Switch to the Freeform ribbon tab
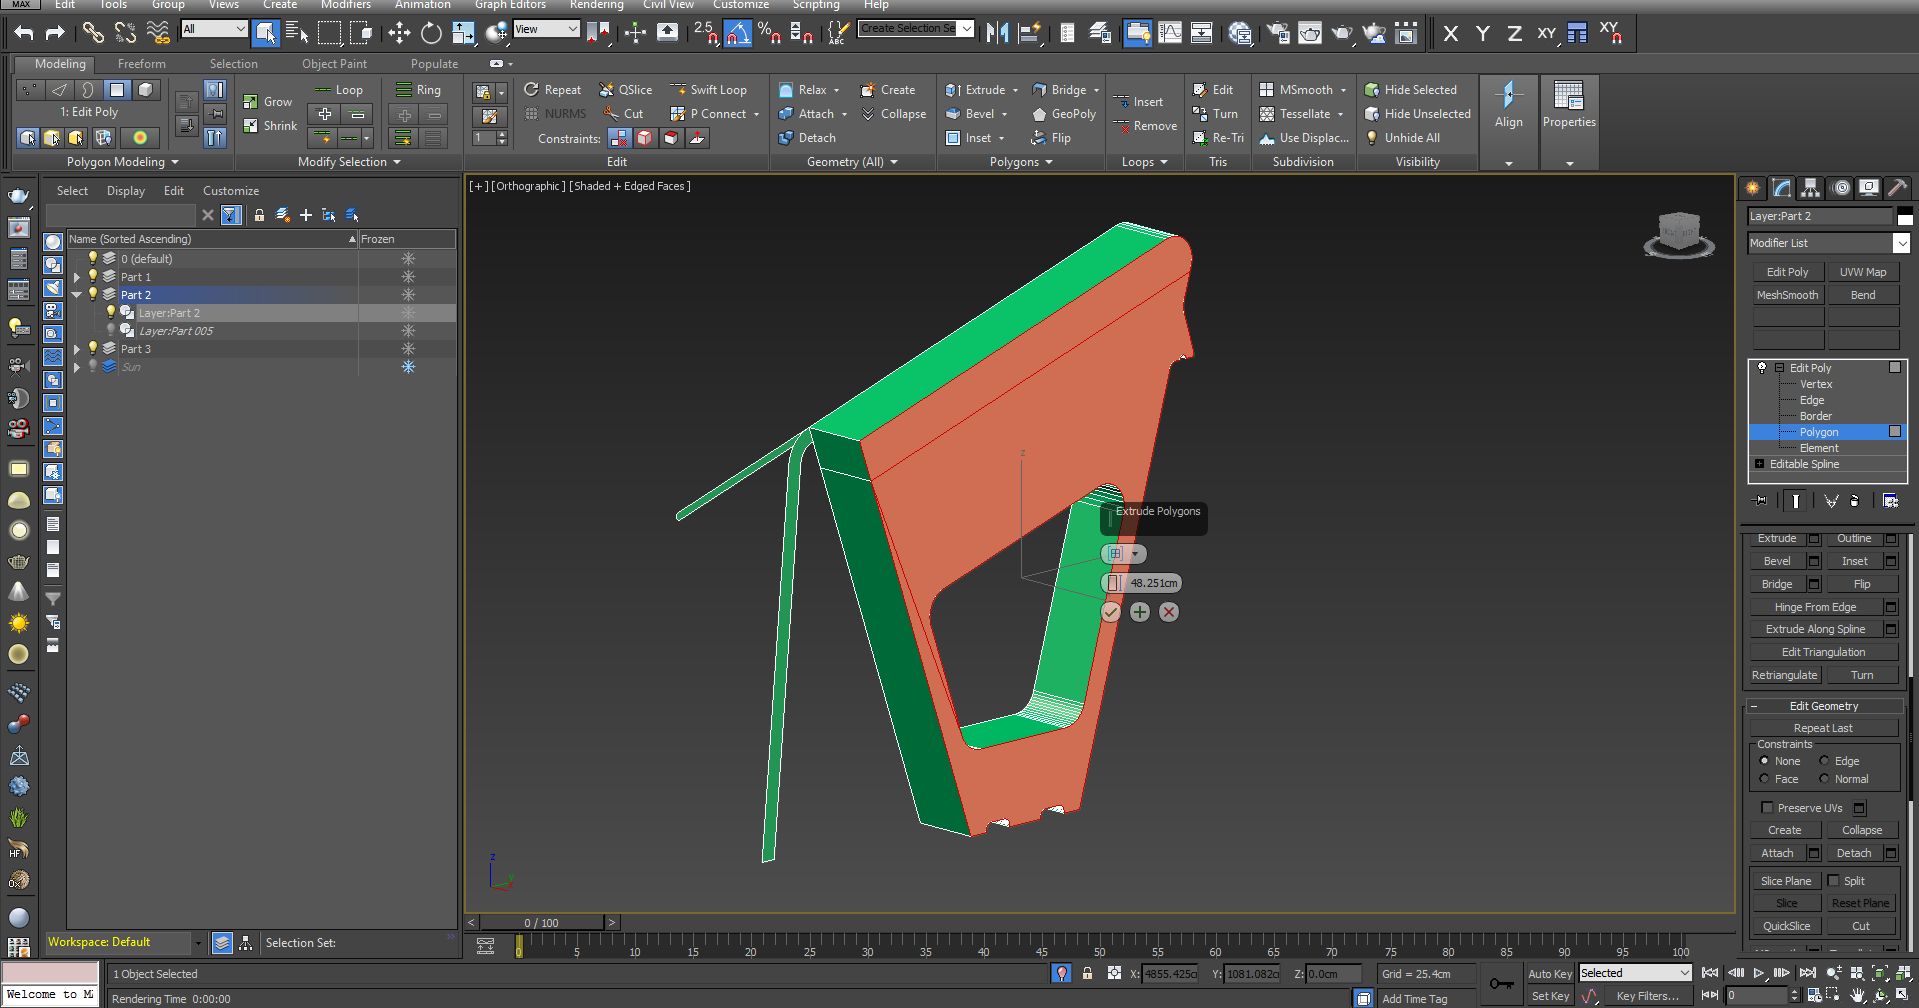Viewport: 1919px width, 1008px height. point(141,64)
